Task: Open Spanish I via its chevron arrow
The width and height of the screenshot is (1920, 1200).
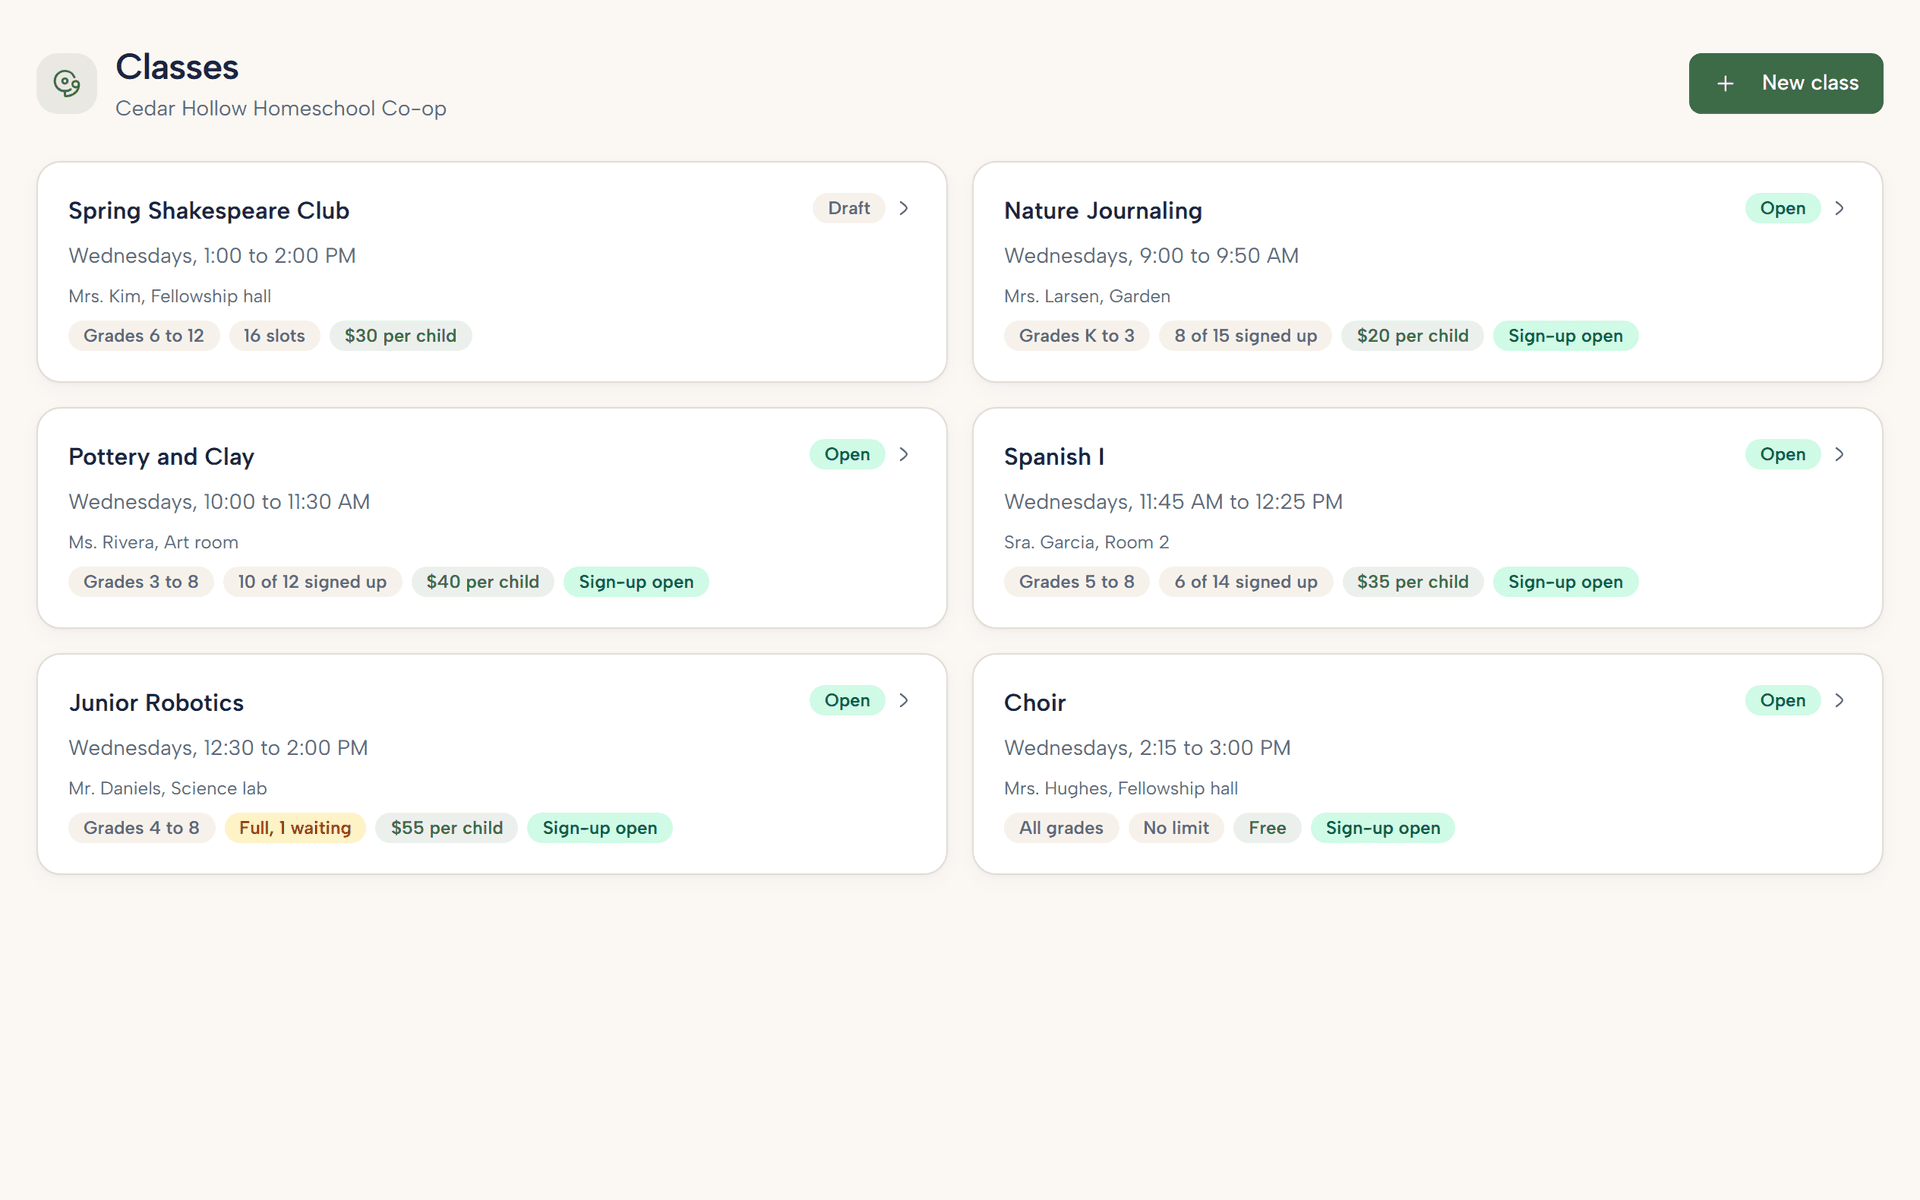Action: tap(1839, 454)
